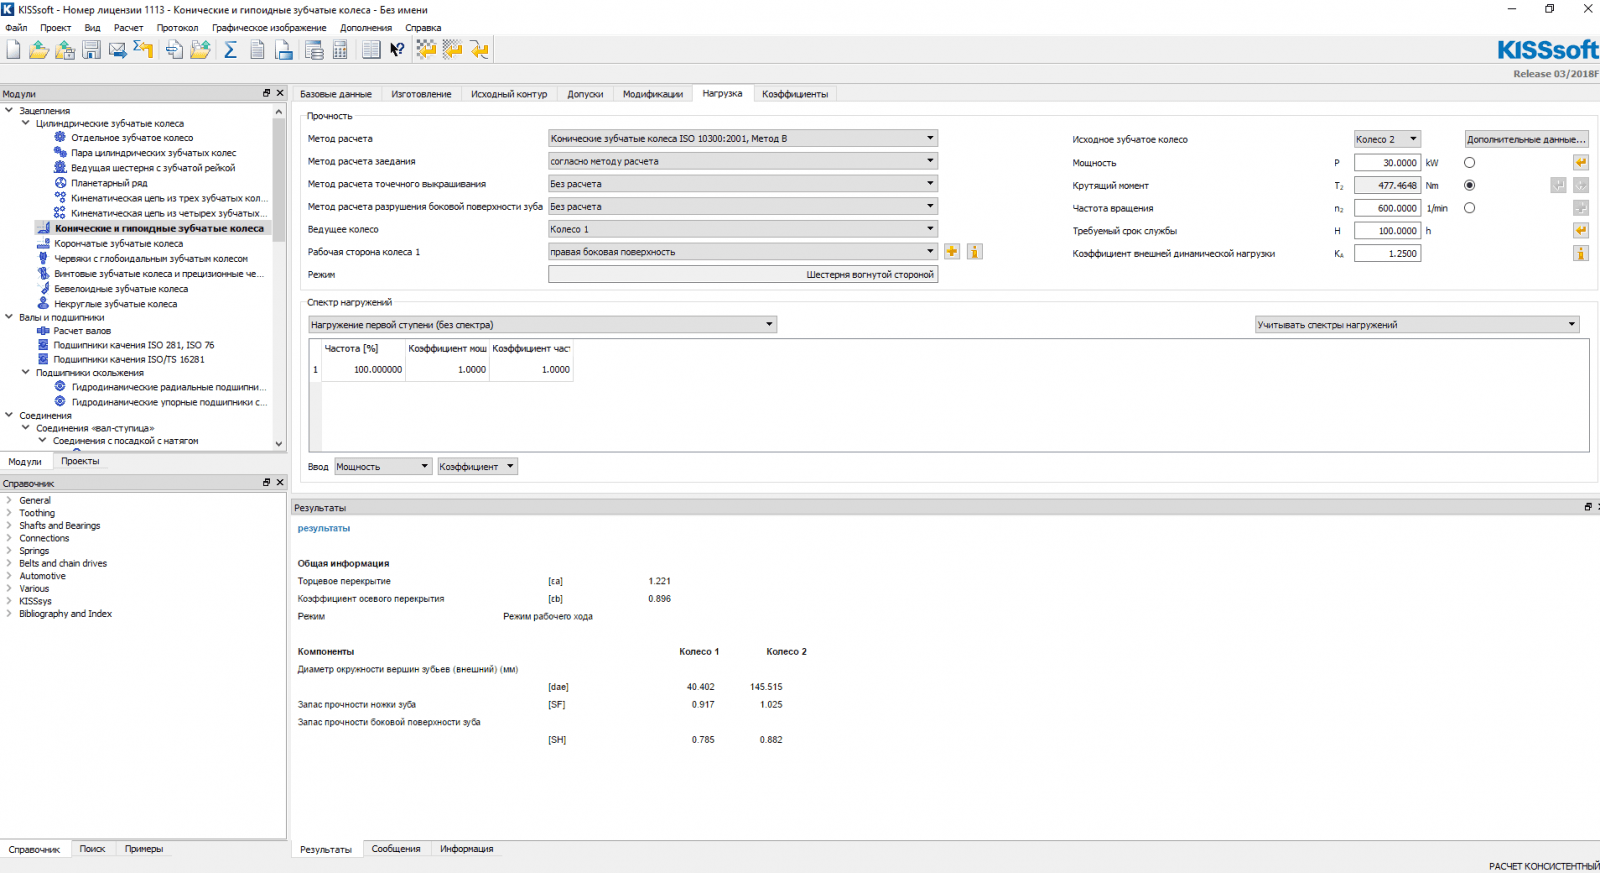Select the Крутящий момент radio button
Screen dimensions: 1600x873
click(1469, 185)
